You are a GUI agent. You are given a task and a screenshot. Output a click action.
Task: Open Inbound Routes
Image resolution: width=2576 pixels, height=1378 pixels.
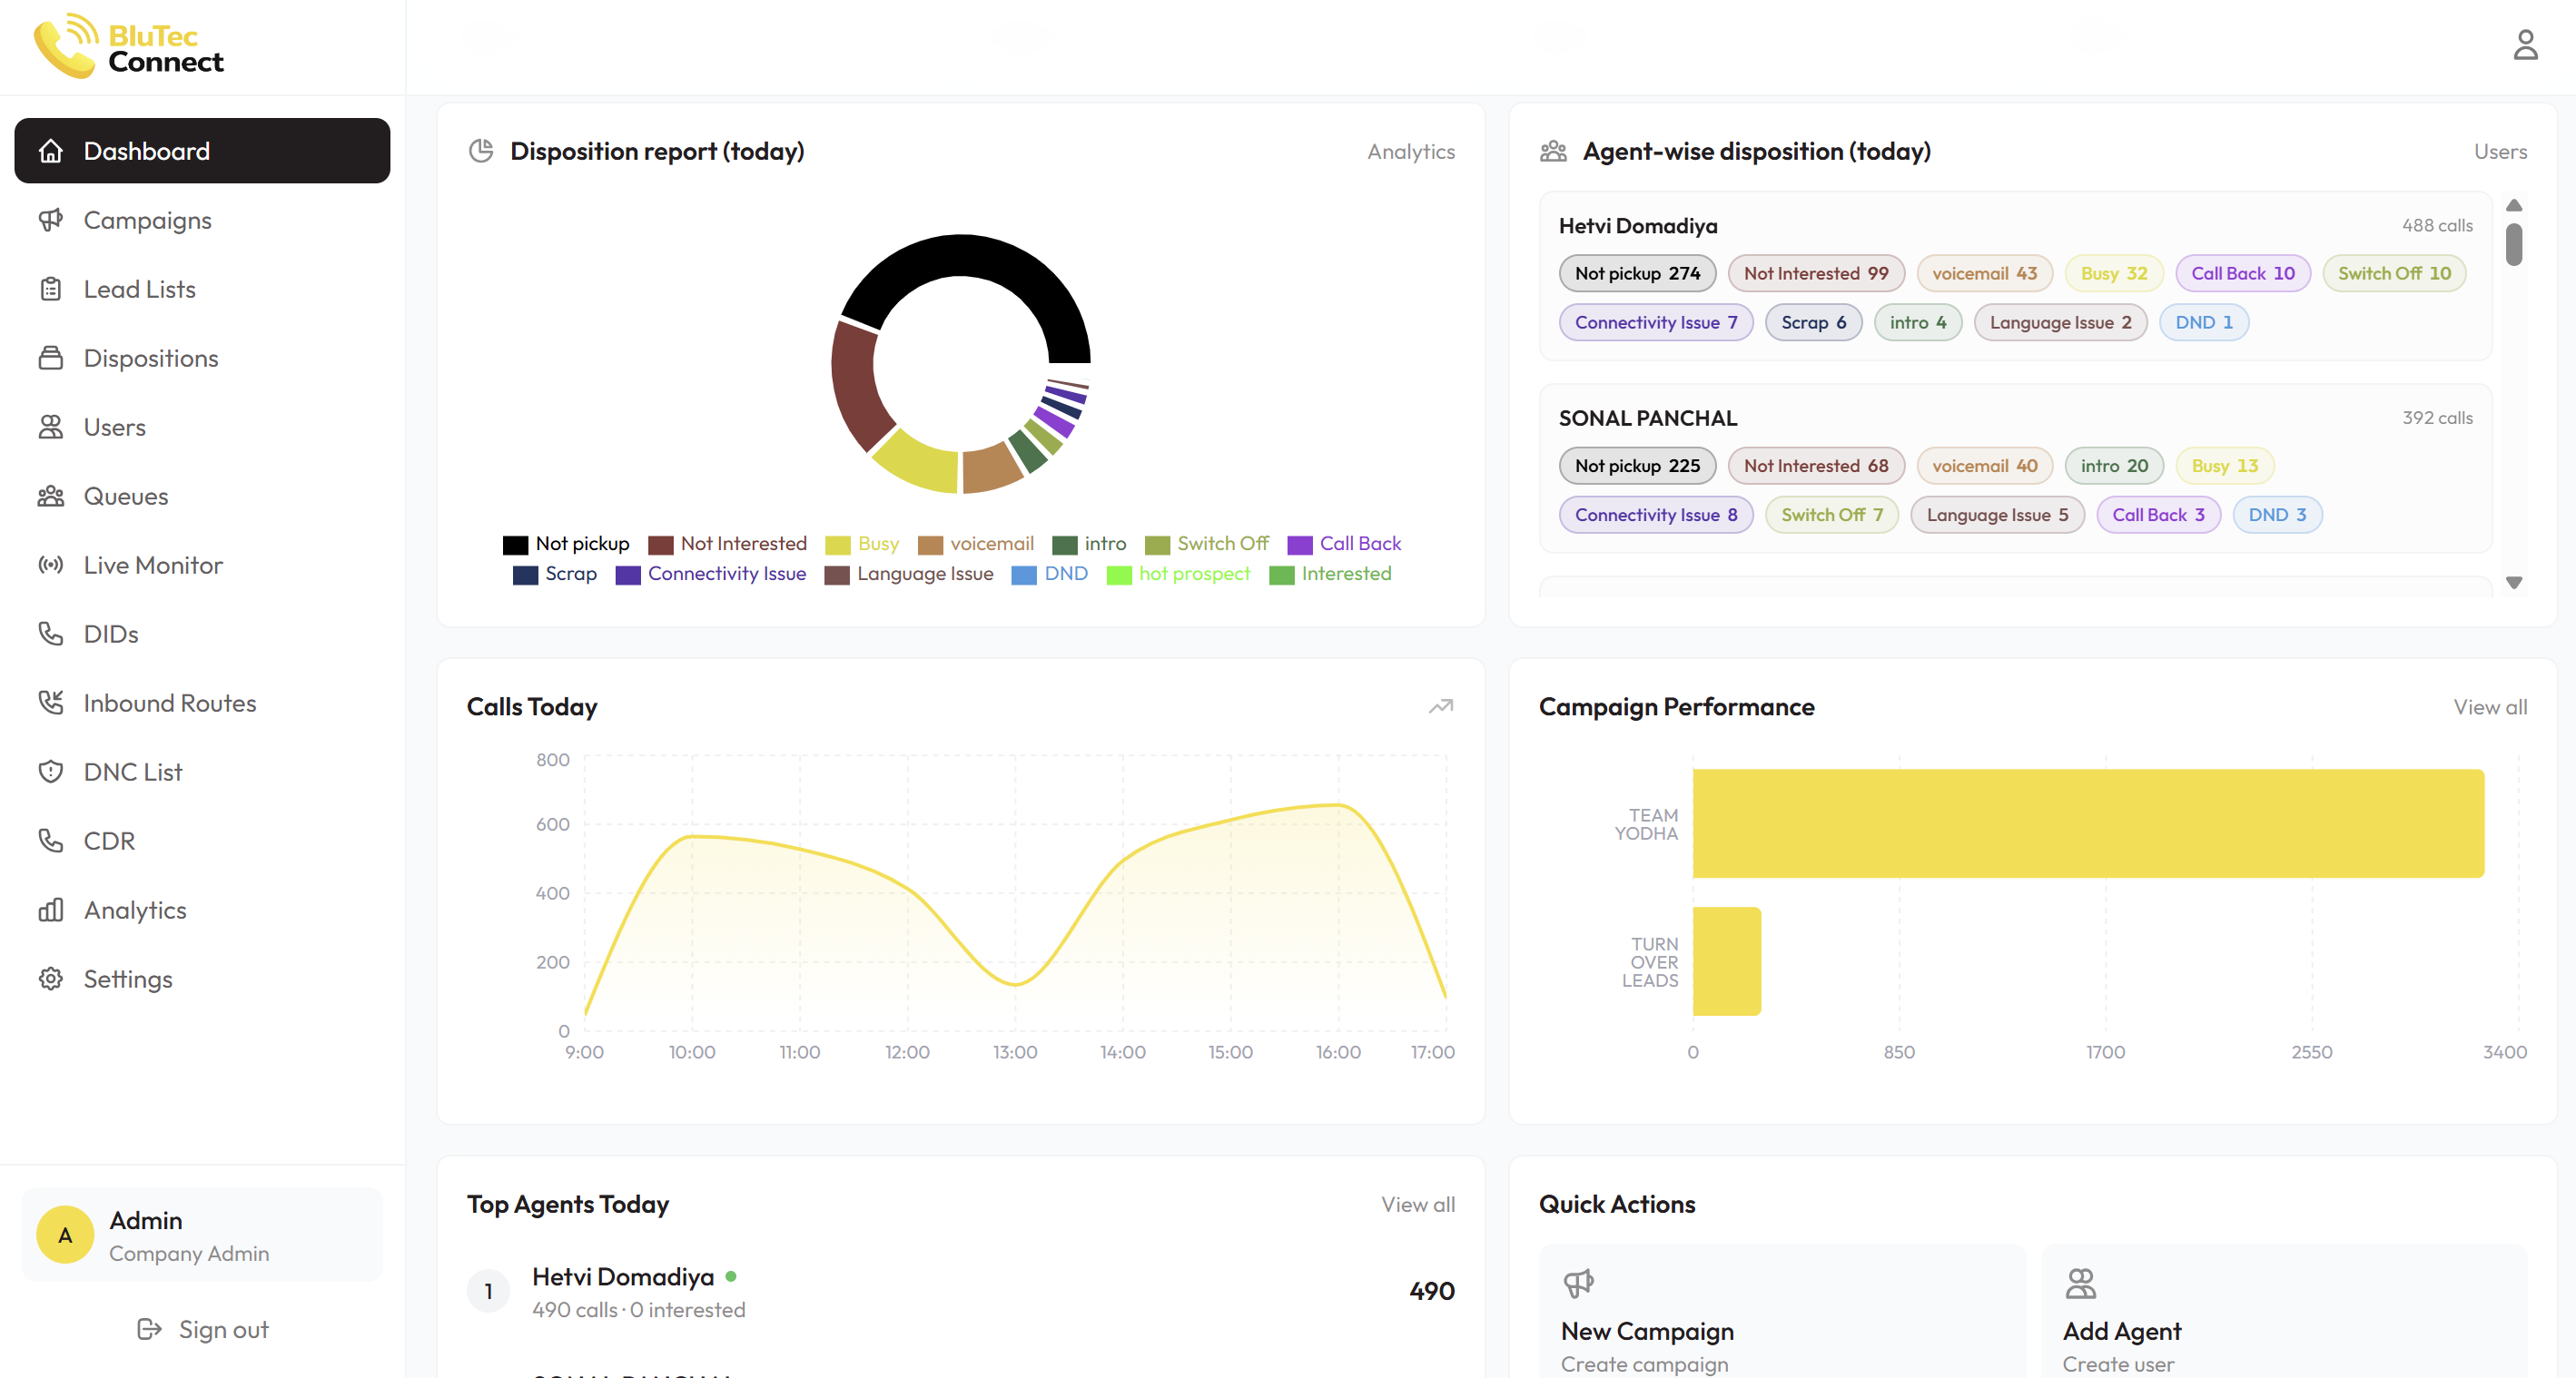tap(169, 702)
